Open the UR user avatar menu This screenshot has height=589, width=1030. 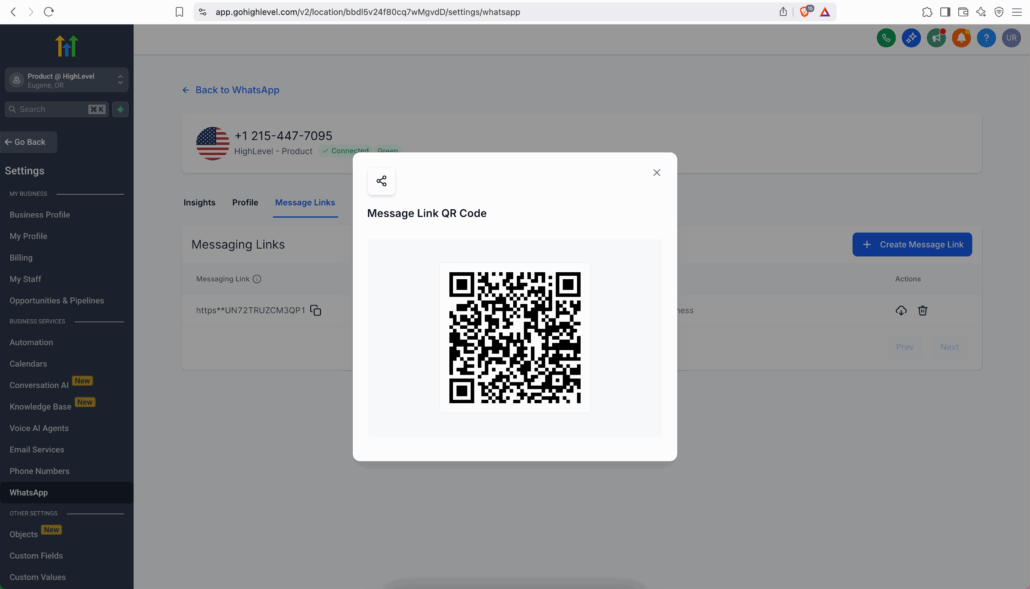(x=1011, y=38)
